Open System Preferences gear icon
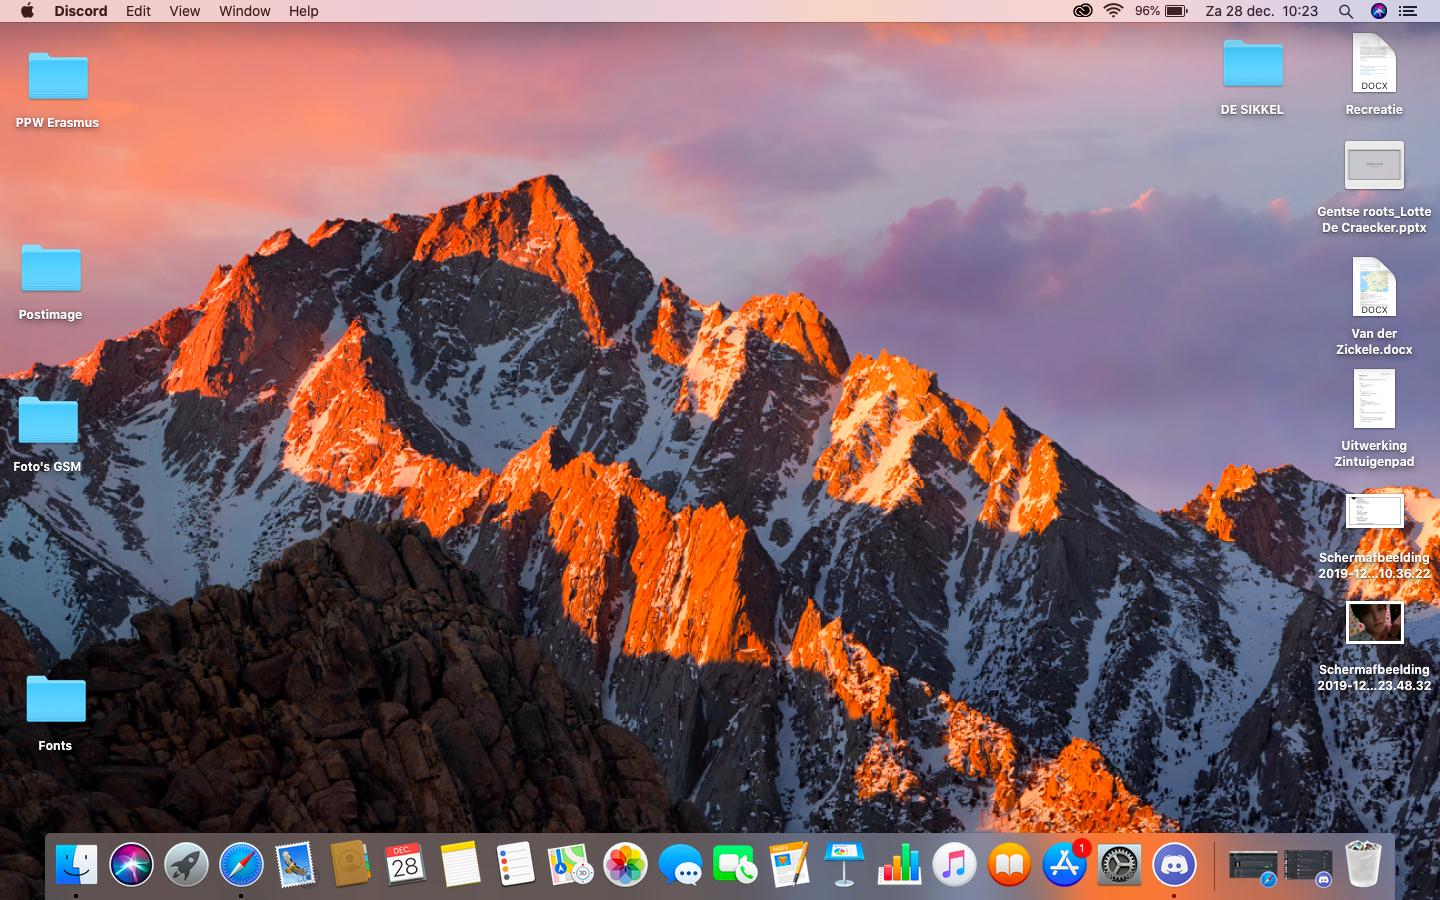 tap(1119, 865)
